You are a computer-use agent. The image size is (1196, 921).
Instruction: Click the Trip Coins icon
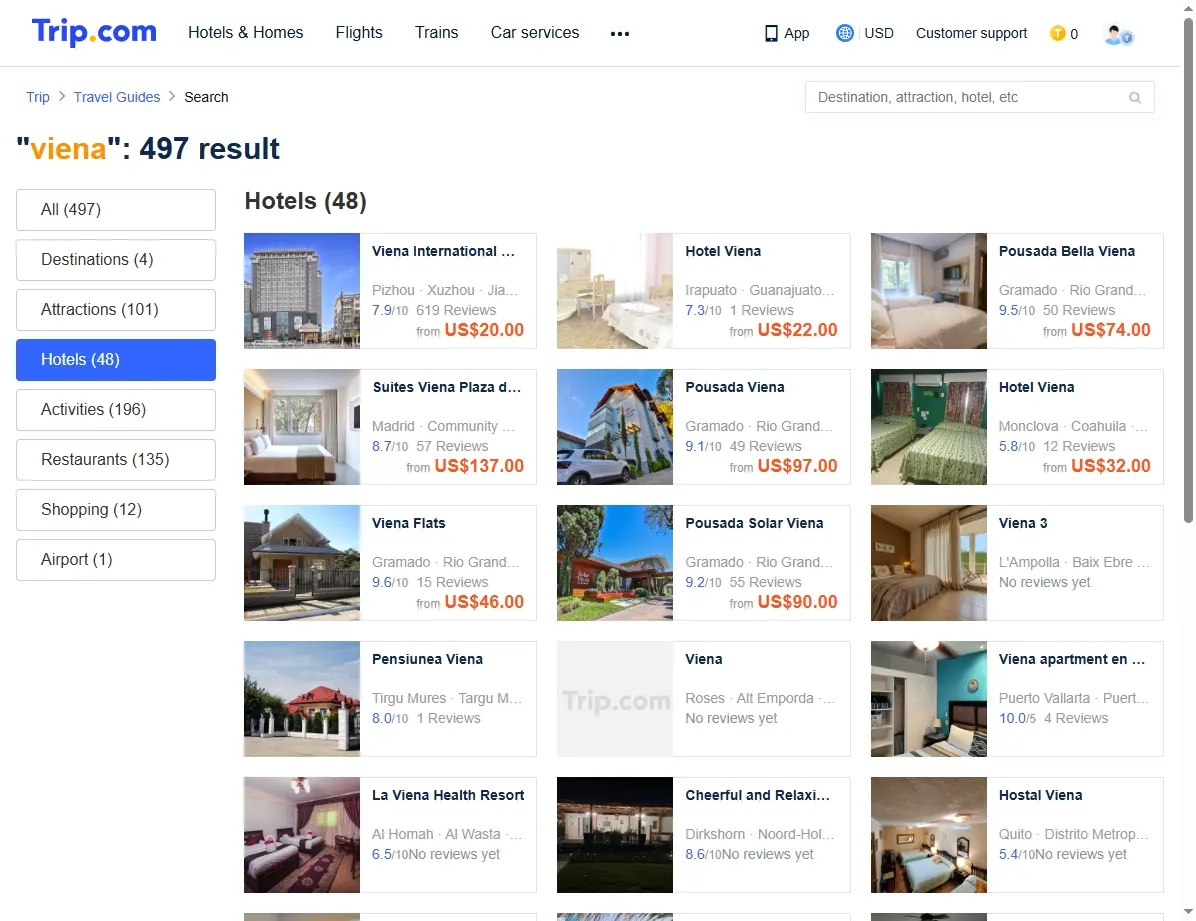click(x=1057, y=33)
